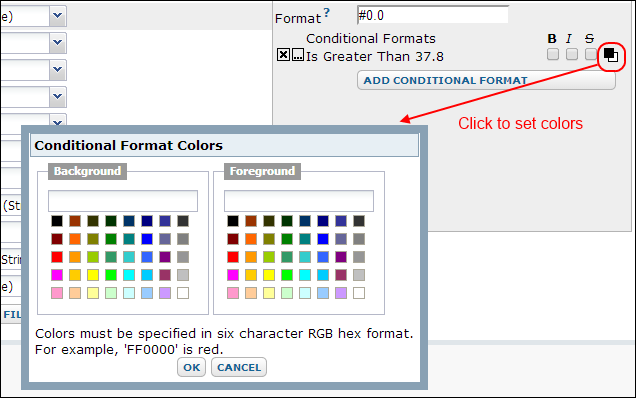Click the Background hex color field
This screenshot has height=398, width=636.
pyautogui.click(x=123, y=201)
